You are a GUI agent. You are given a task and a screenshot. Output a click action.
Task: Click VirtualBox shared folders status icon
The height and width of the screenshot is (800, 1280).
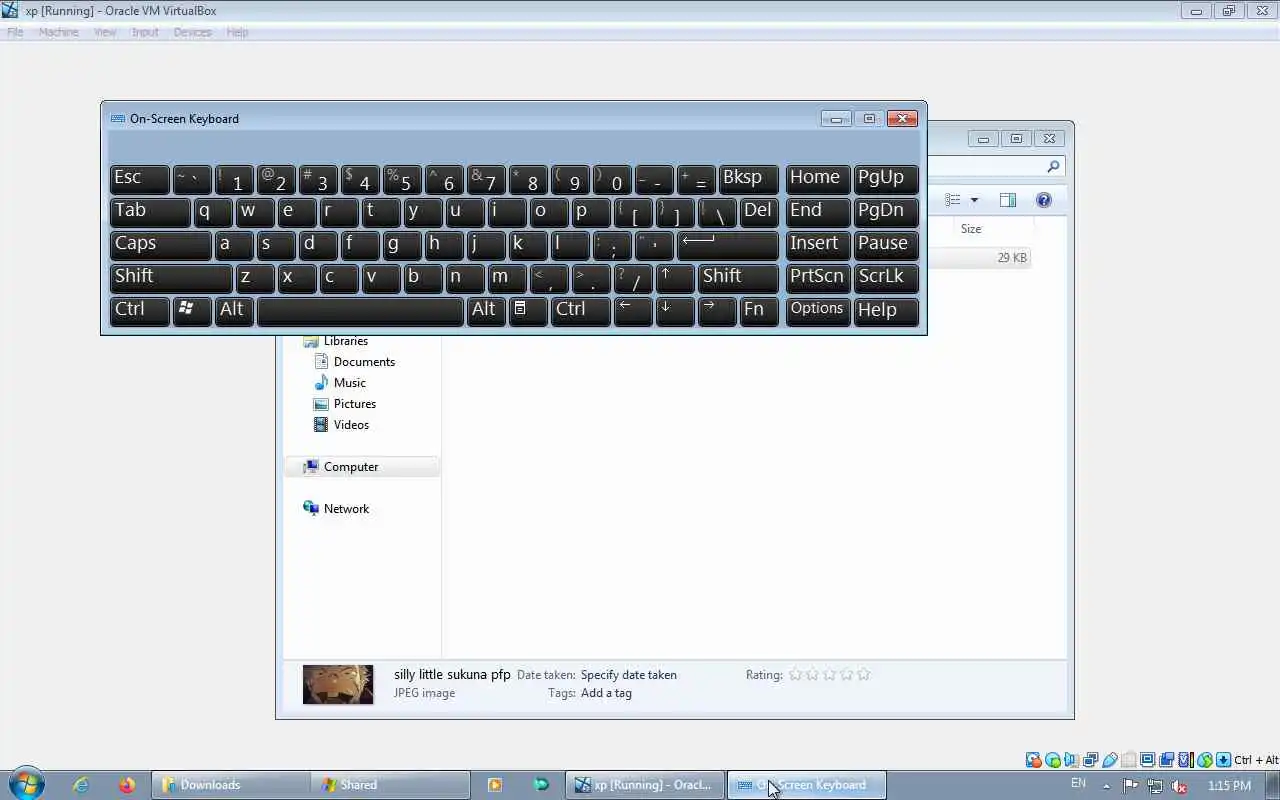pos(1129,760)
